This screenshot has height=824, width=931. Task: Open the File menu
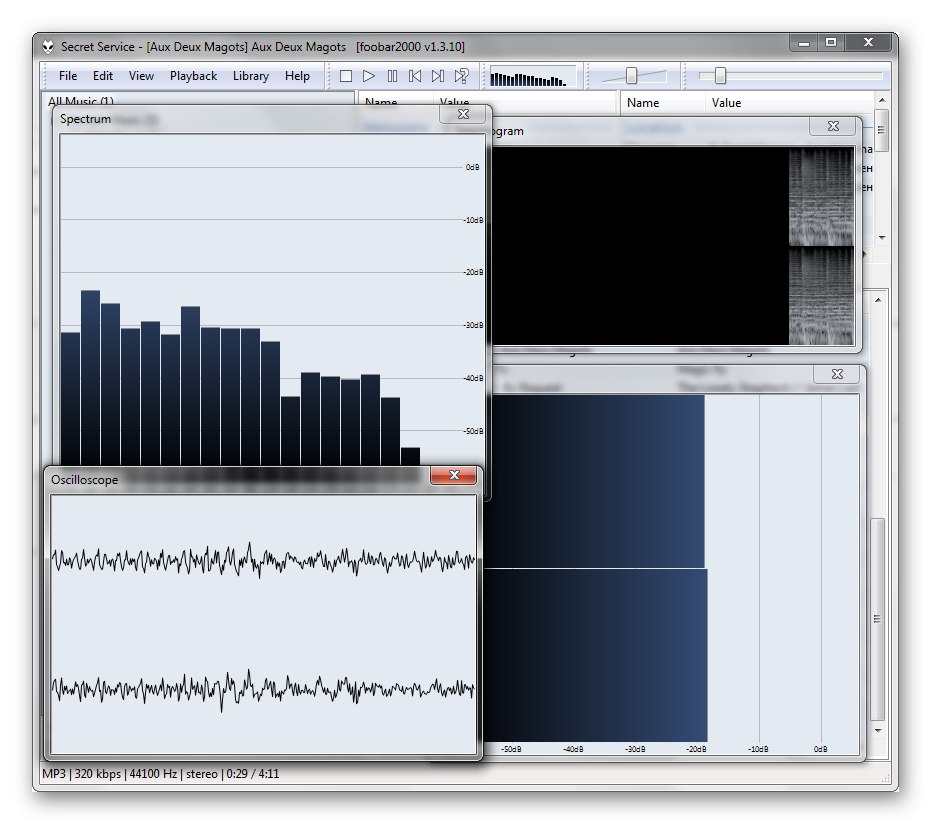coord(68,76)
